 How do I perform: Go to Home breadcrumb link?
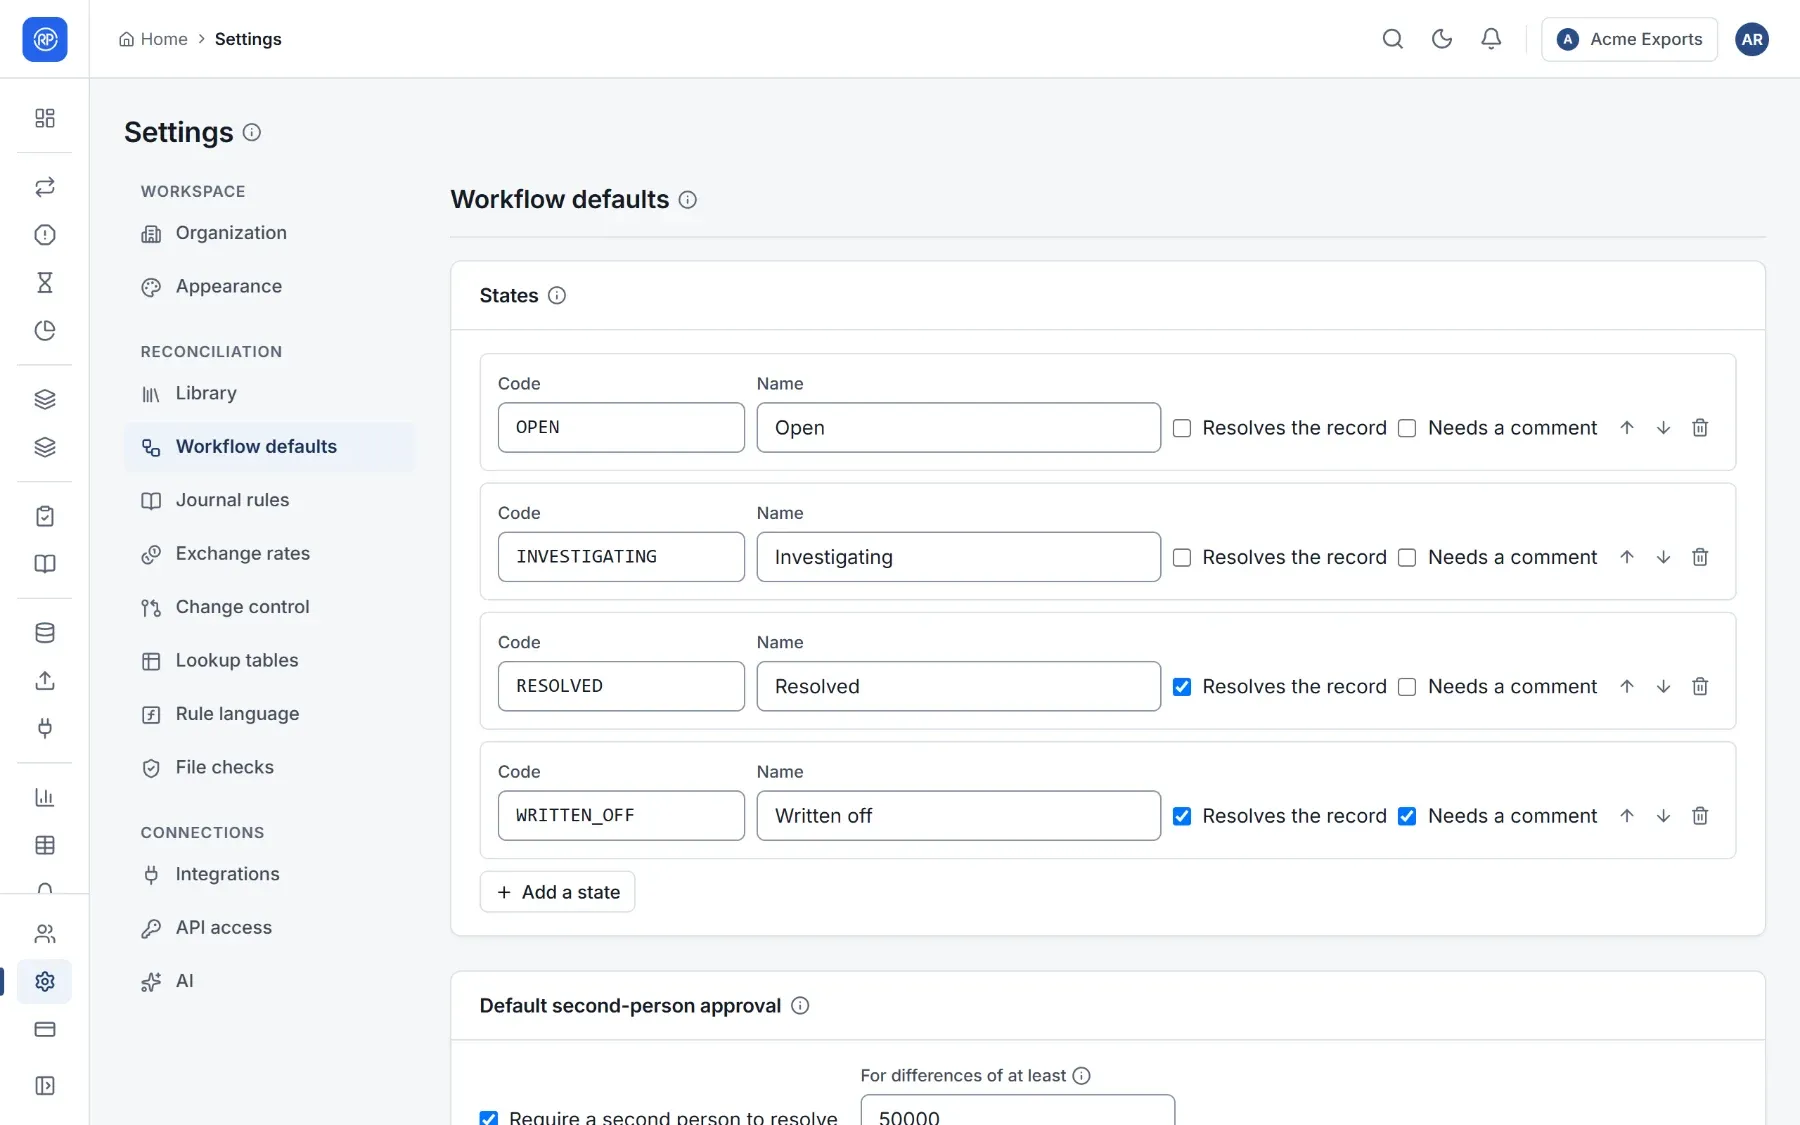tap(153, 39)
